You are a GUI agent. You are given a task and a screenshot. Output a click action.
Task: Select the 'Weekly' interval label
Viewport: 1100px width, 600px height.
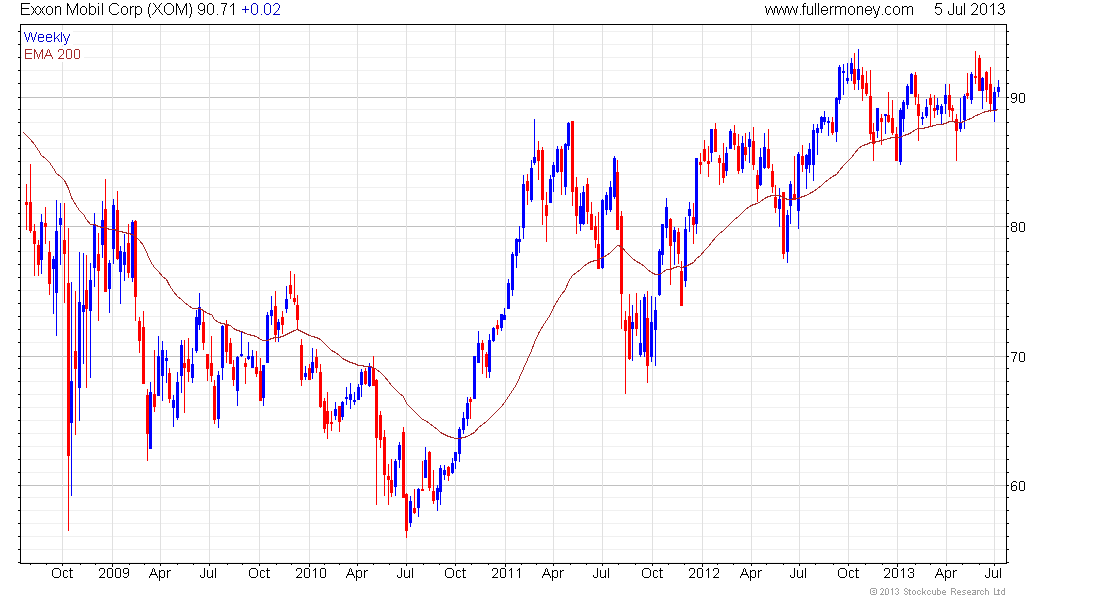tap(47, 37)
